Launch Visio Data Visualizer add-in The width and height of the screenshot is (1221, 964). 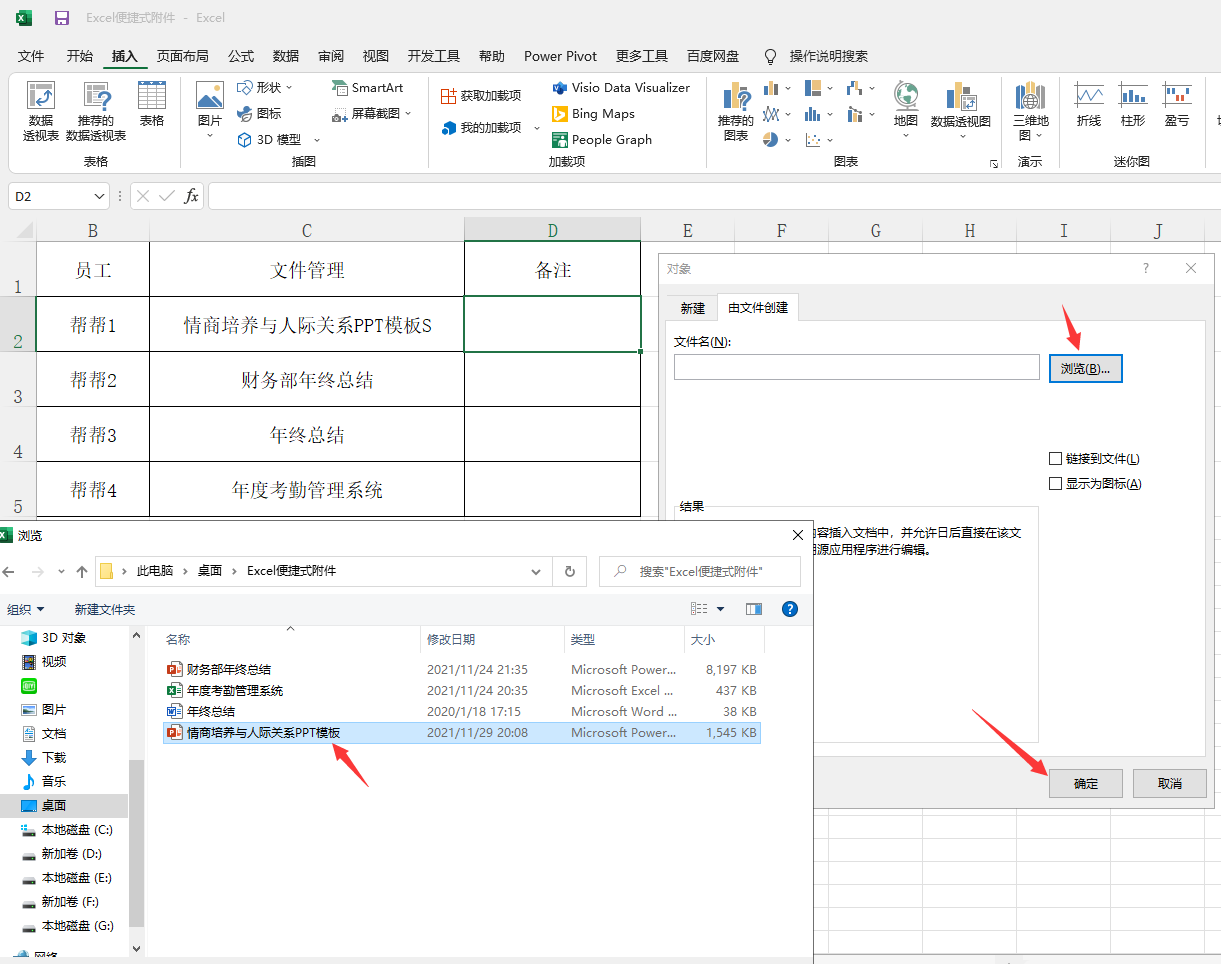point(621,88)
